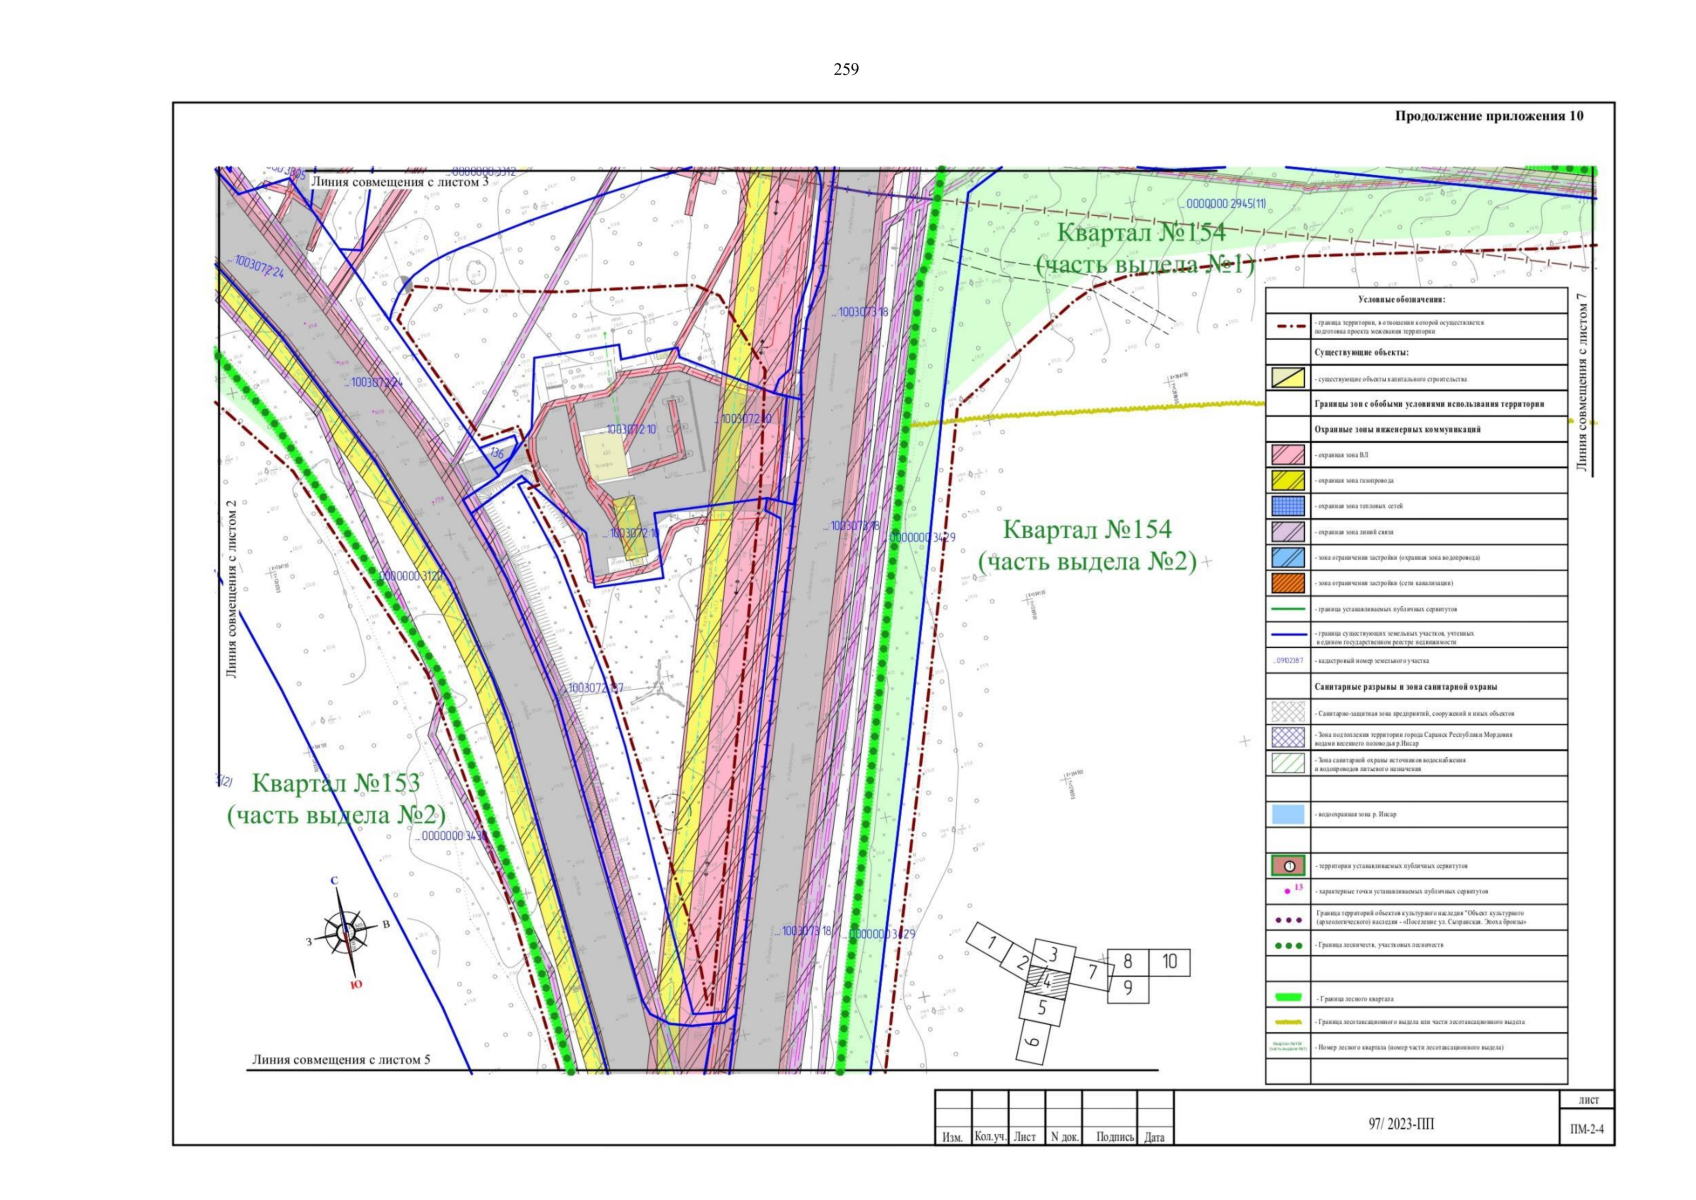Viewport: 1696px width, 1200px height.
Task: Select sheet 10 in the sheet index diagram
Action: point(1169,962)
